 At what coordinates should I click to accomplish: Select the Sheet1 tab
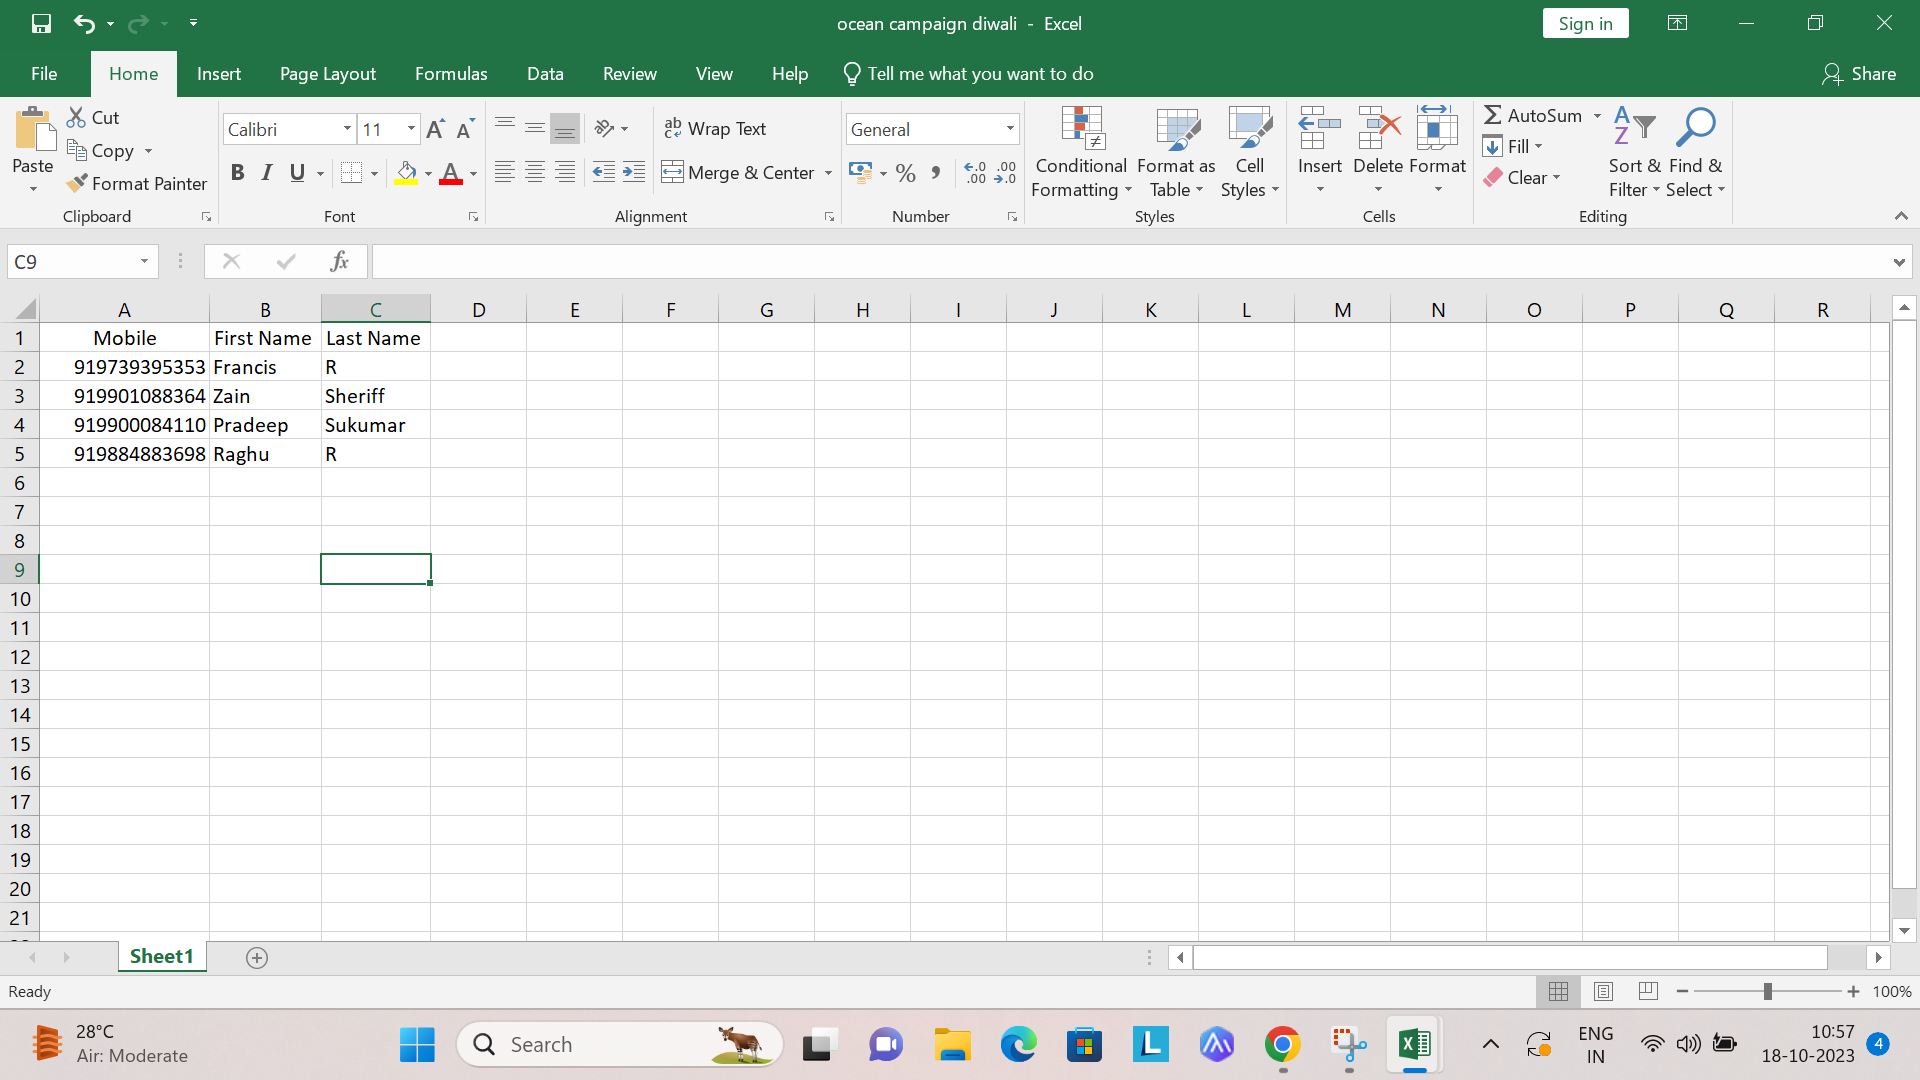point(161,956)
